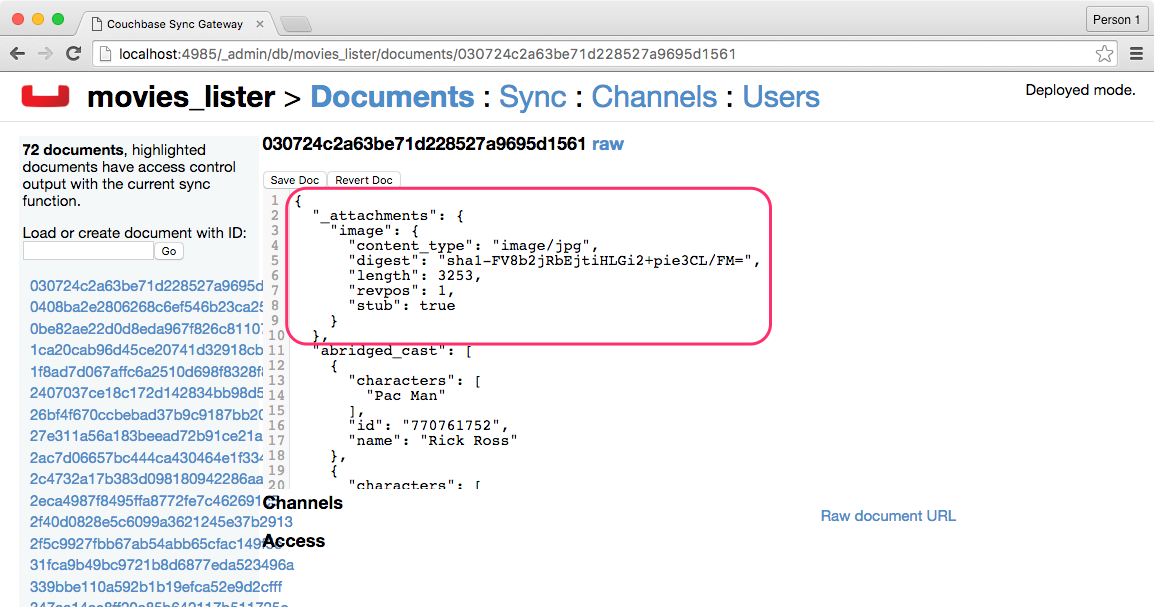Open the Sync section
This screenshot has height=607, width=1154.
532,97
